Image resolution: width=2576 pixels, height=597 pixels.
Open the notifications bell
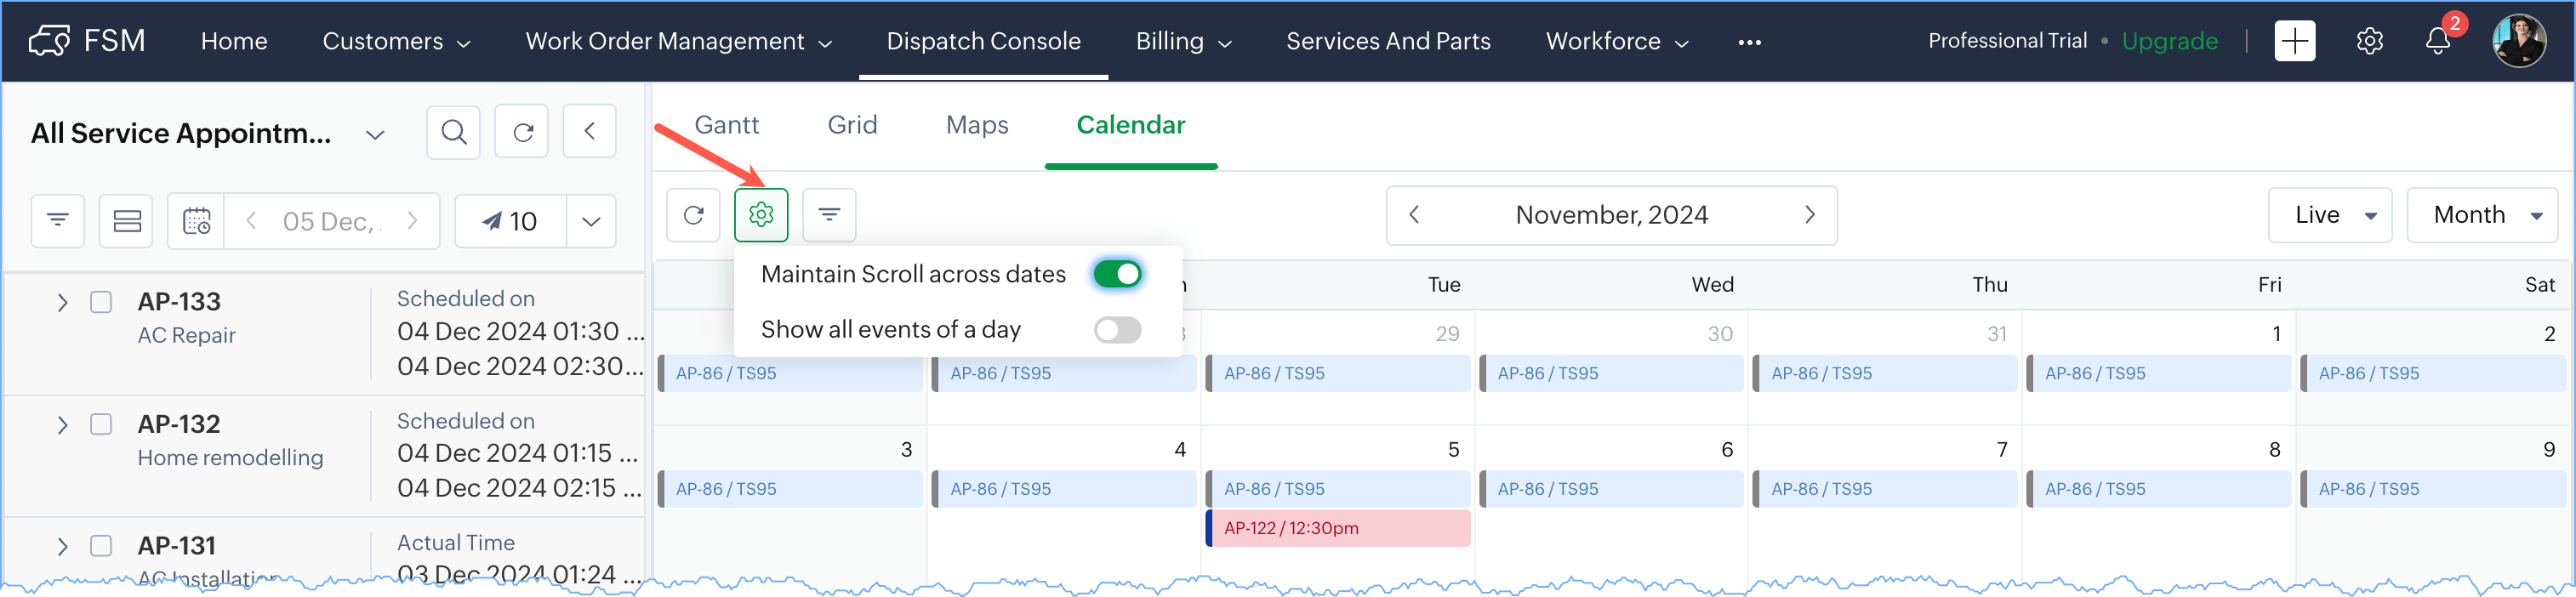[x=2437, y=42]
